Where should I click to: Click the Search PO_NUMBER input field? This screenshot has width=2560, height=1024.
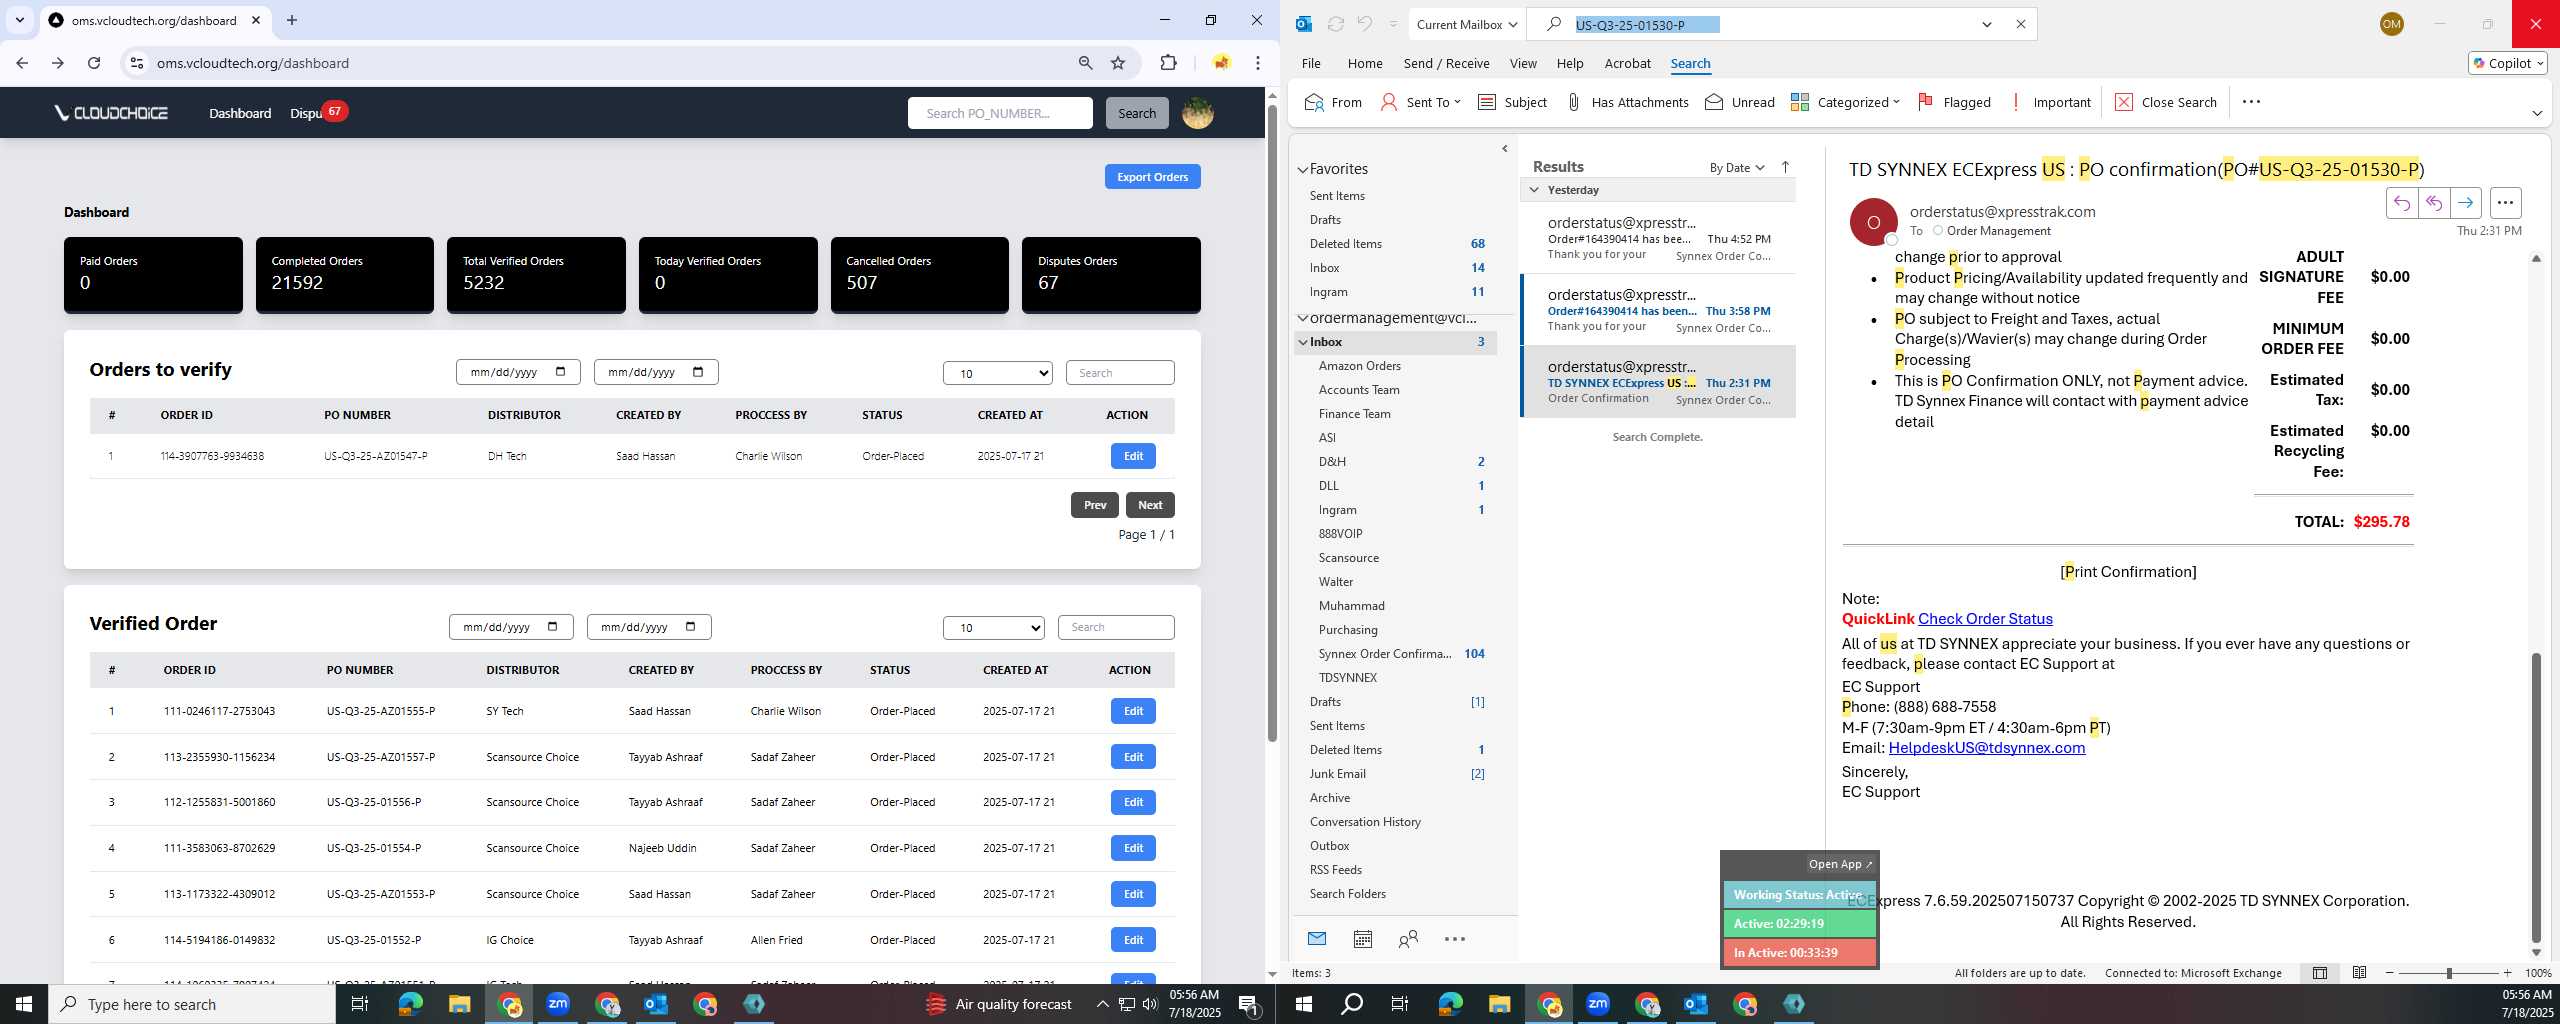[x=999, y=113]
